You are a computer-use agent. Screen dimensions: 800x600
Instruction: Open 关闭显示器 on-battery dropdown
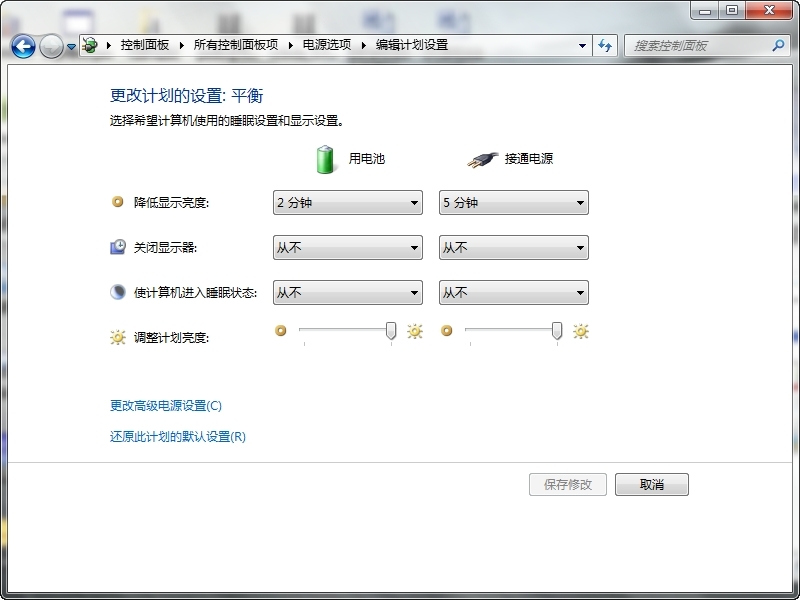coord(348,247)
